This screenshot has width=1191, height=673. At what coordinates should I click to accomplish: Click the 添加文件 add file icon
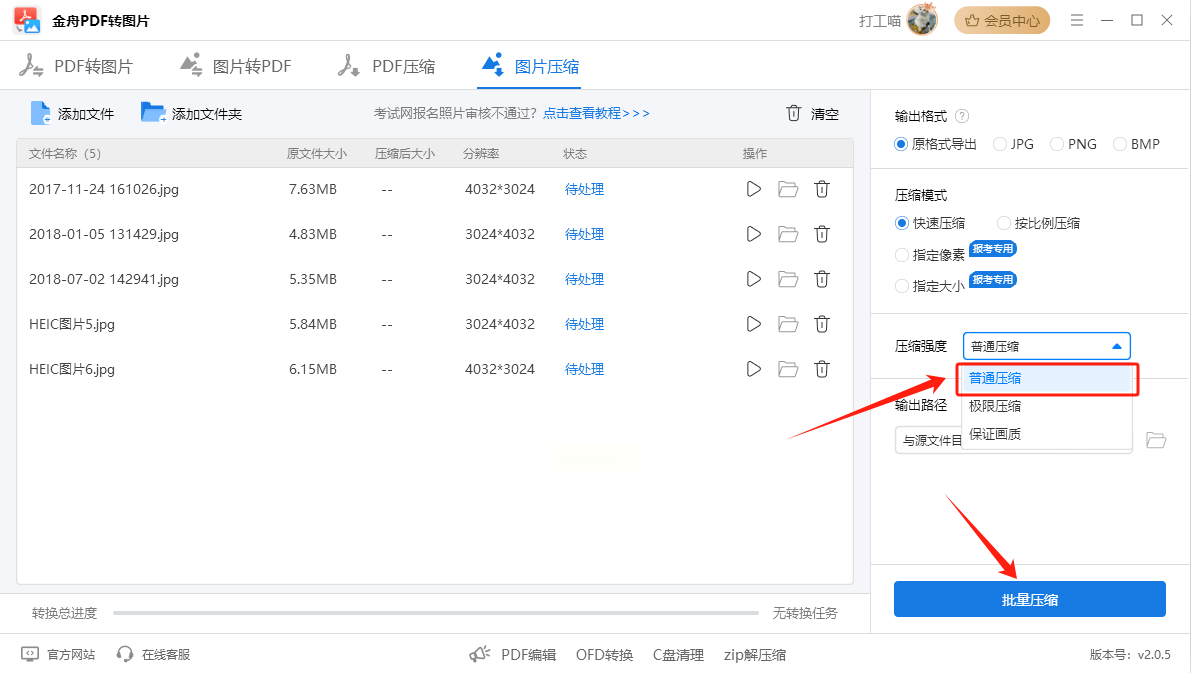pos(40,113)
